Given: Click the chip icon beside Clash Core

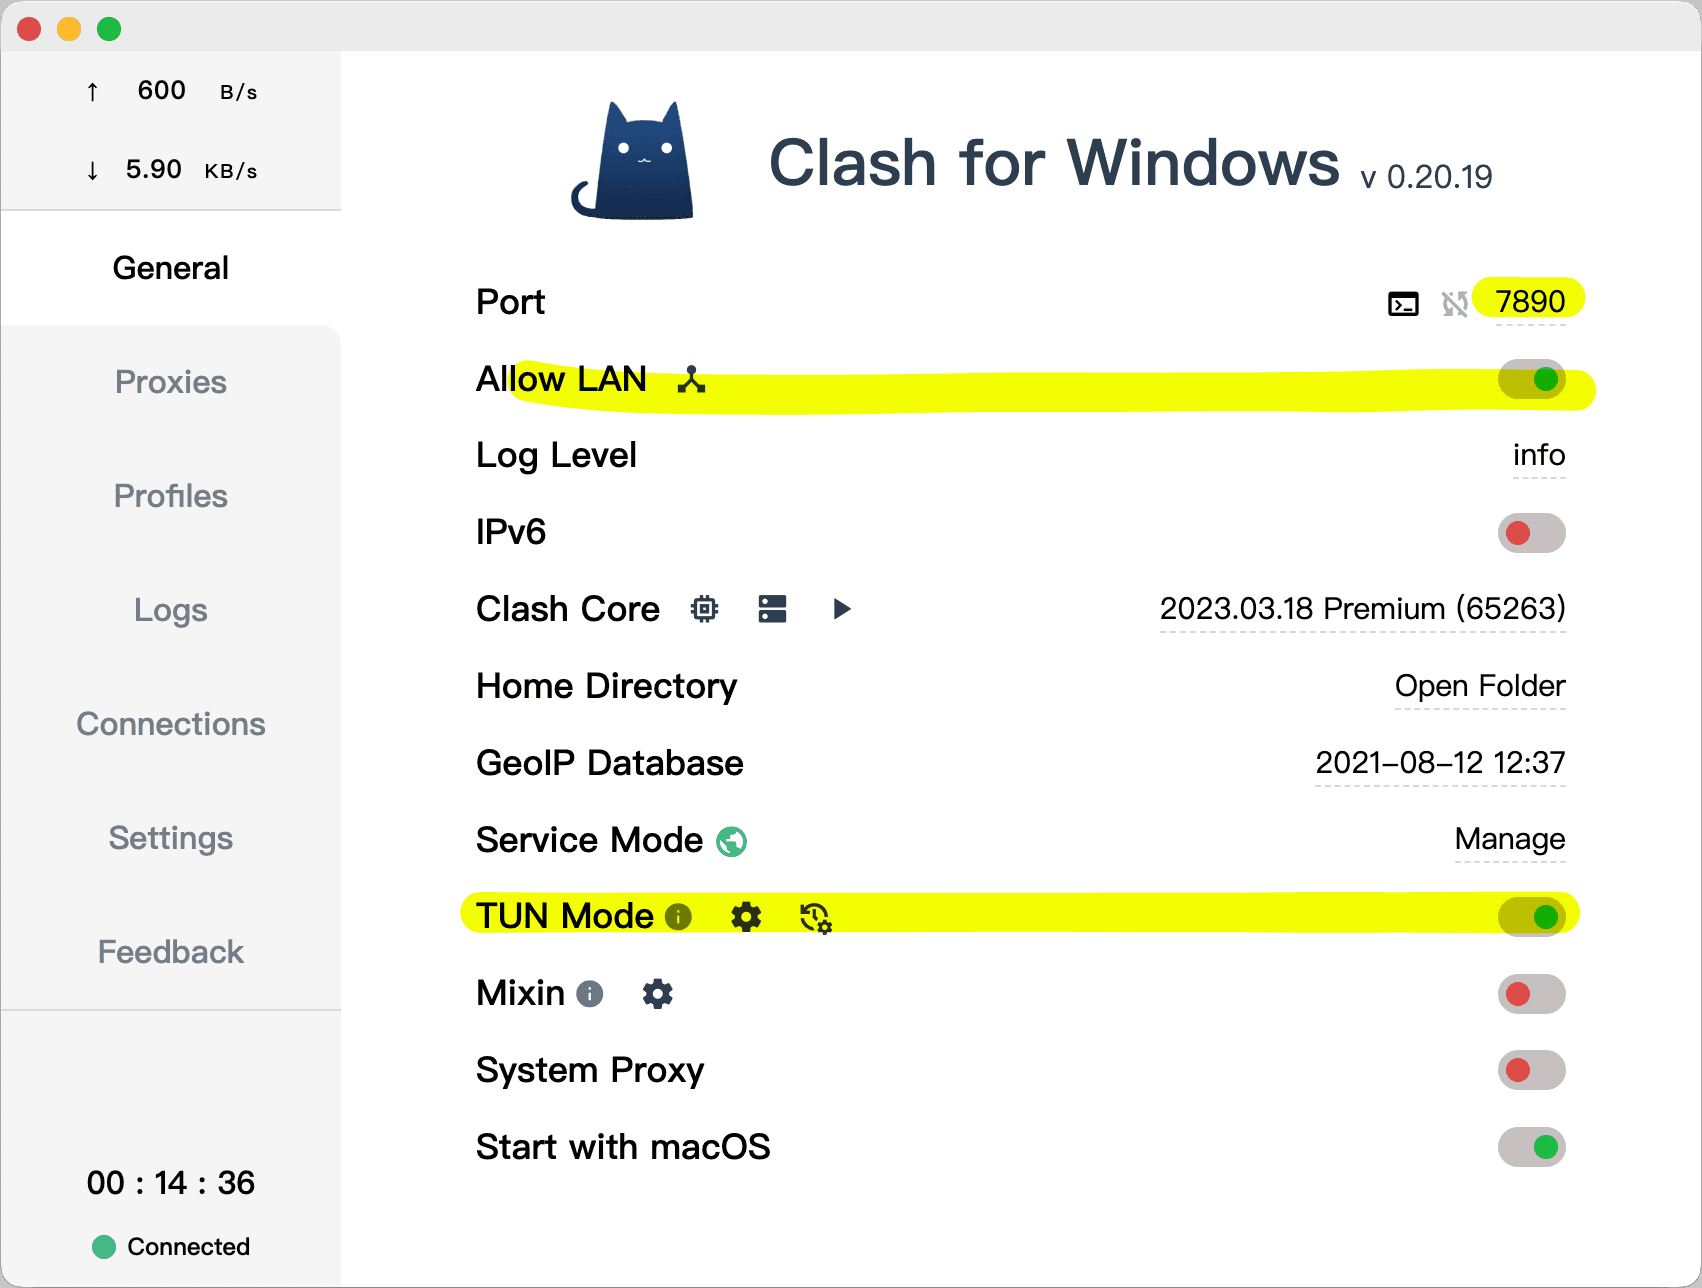Looking at the screenshot, I should click(x=705, y=609).
